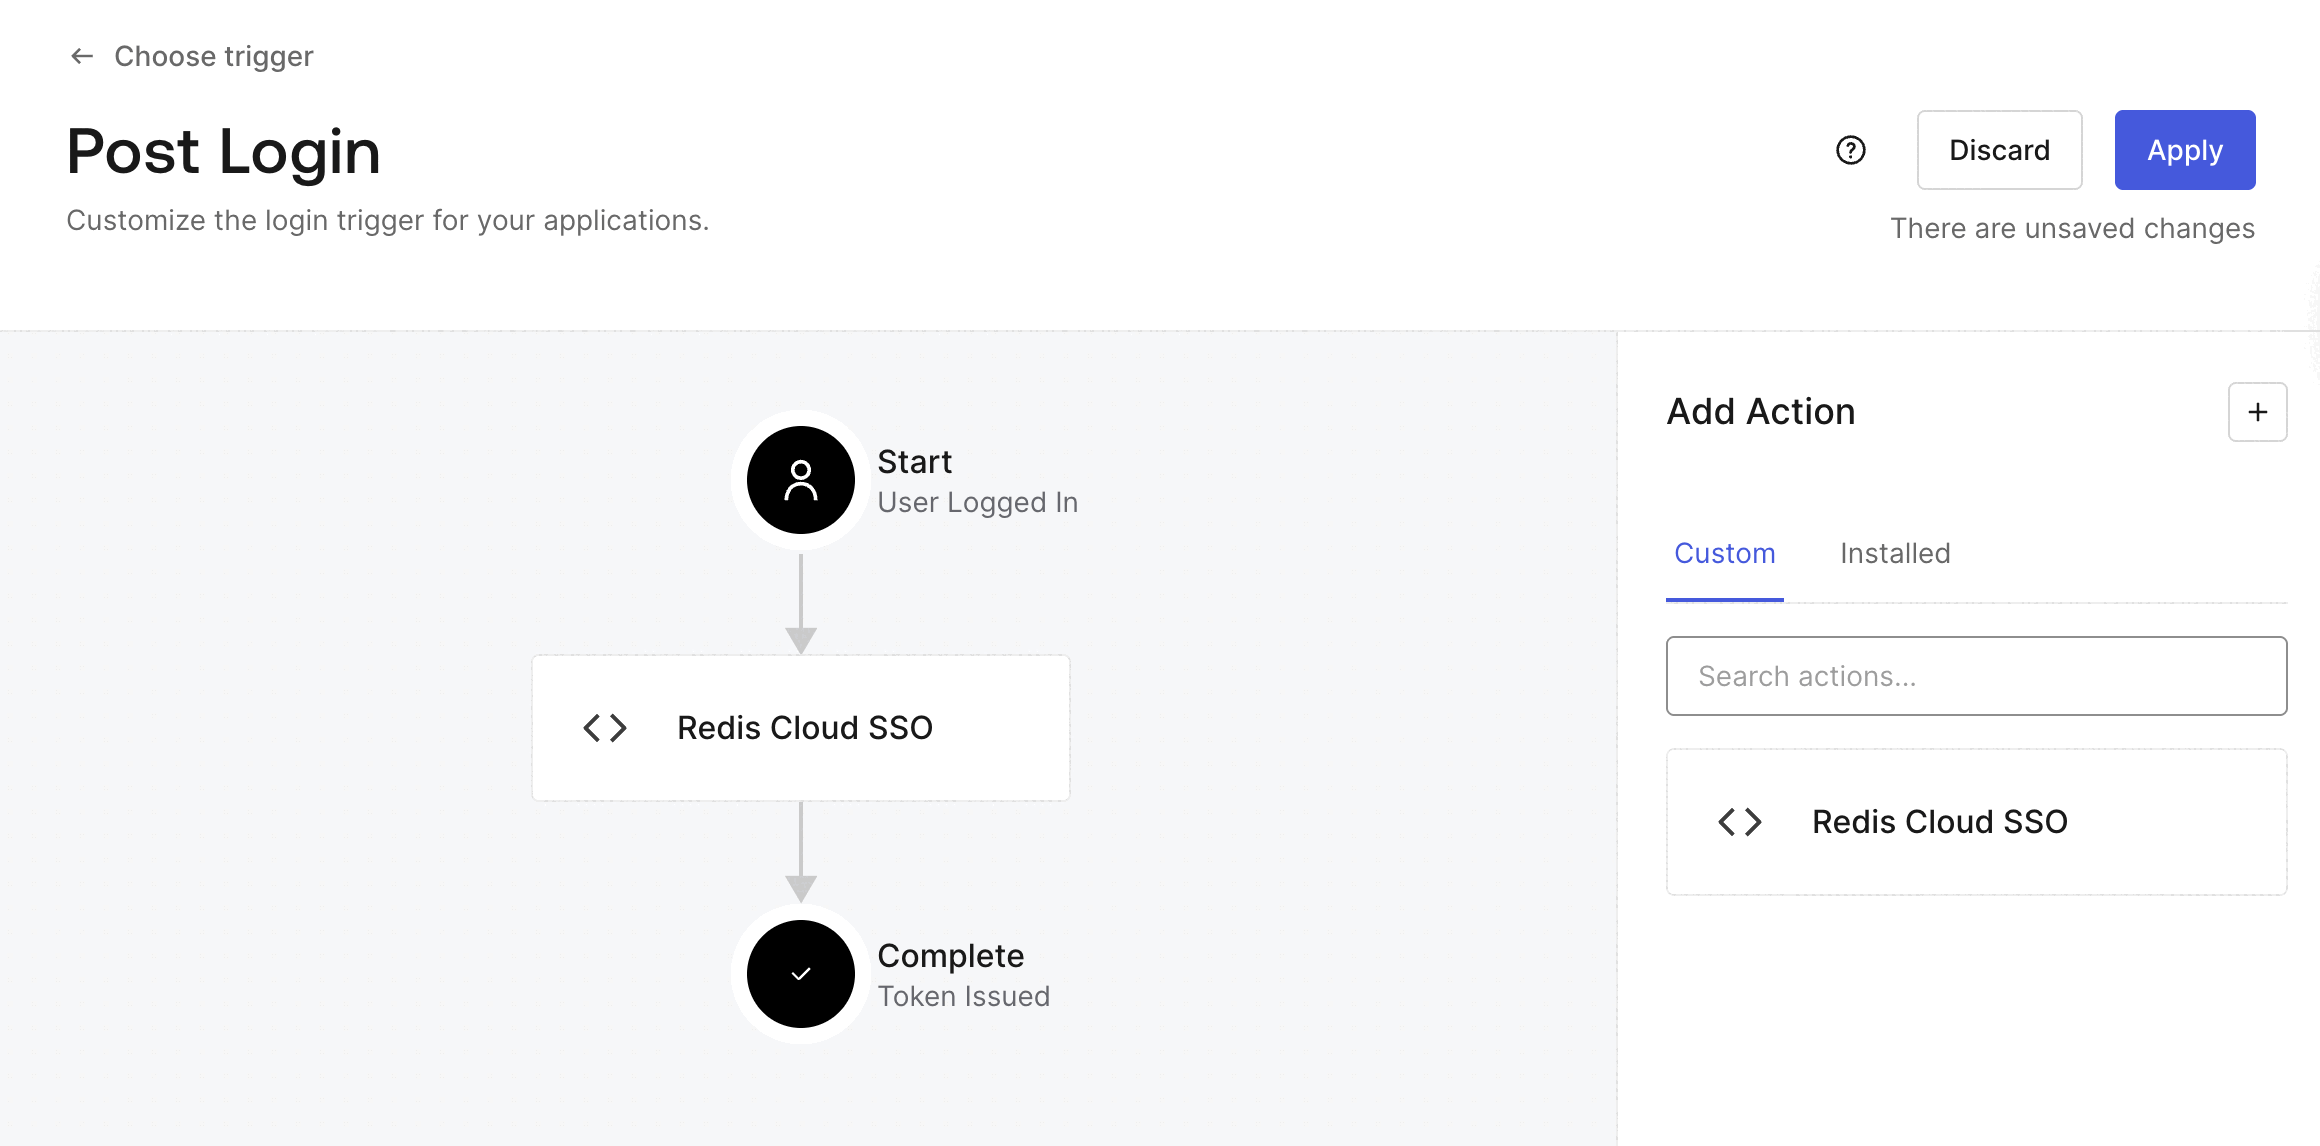The width and height of the screenshot is (2320, 1146).
Task: Focus the Search actions input field
Action: (x=1976, y=676)
